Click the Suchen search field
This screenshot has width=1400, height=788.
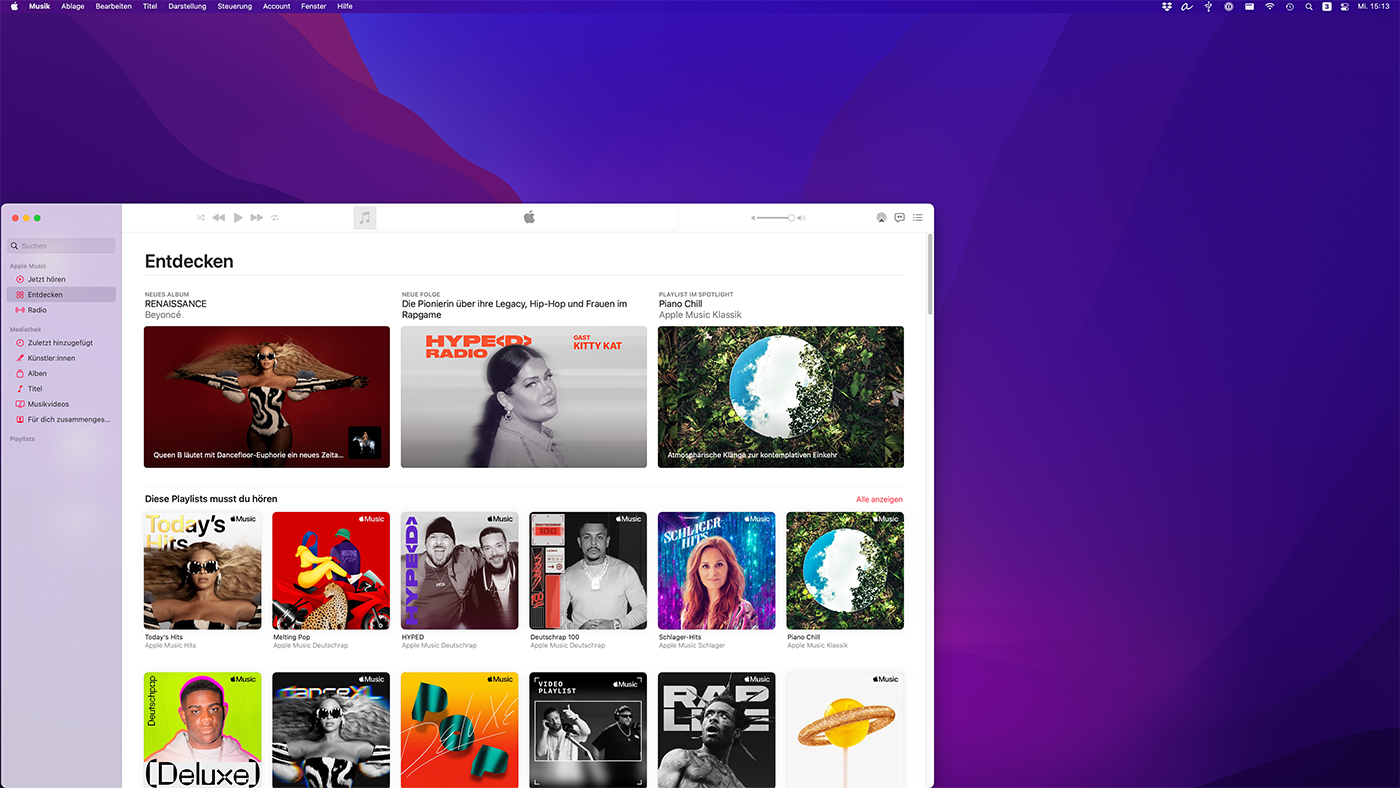click(x=62, y=246)
